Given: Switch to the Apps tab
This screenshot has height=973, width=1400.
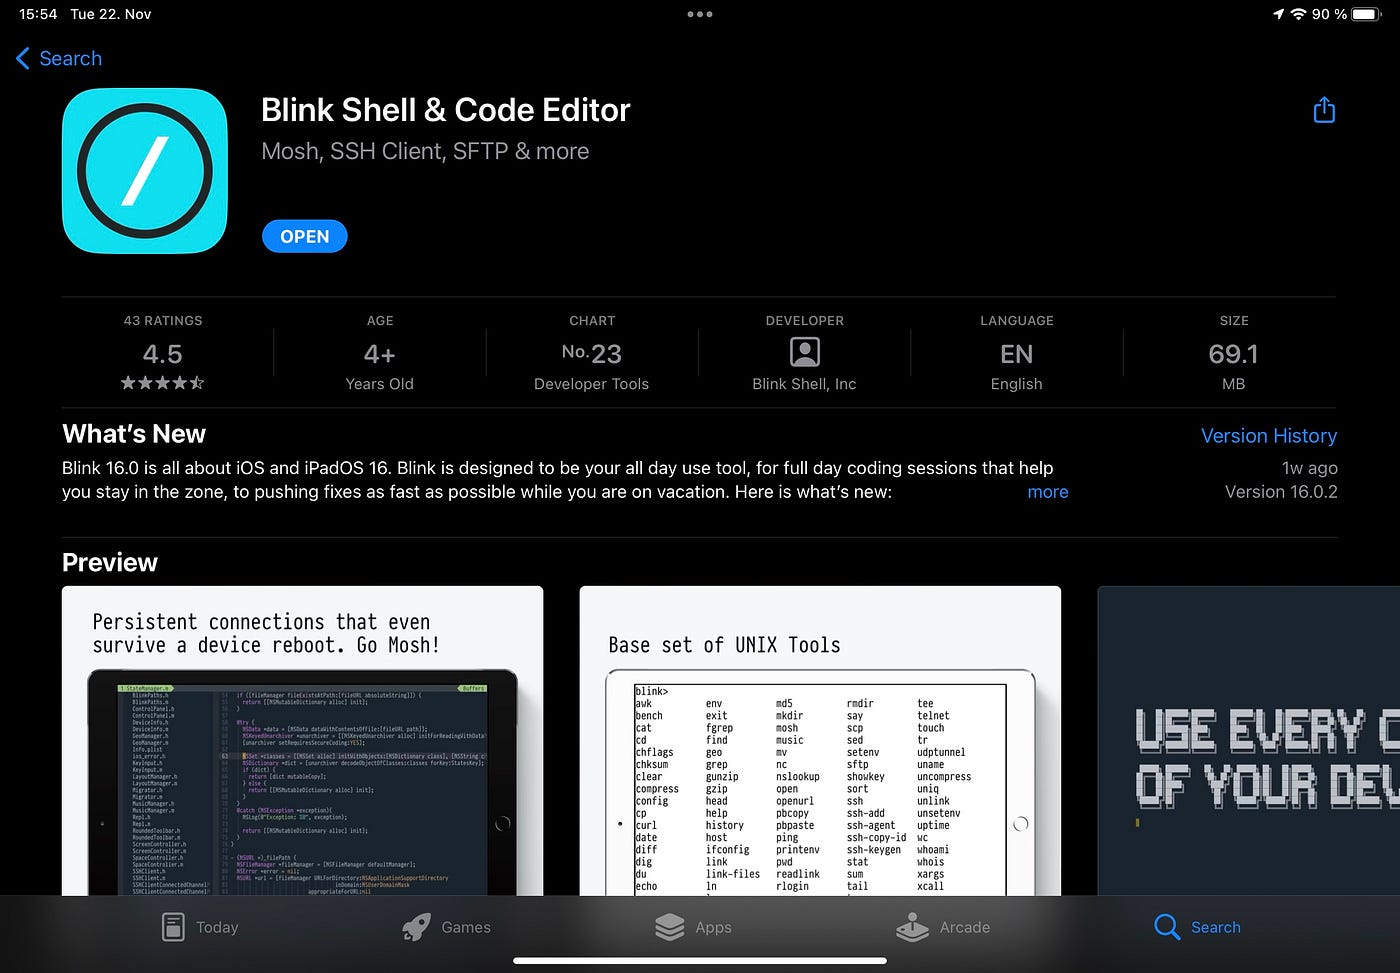Looking at the screenshot, I should (693, 927).
